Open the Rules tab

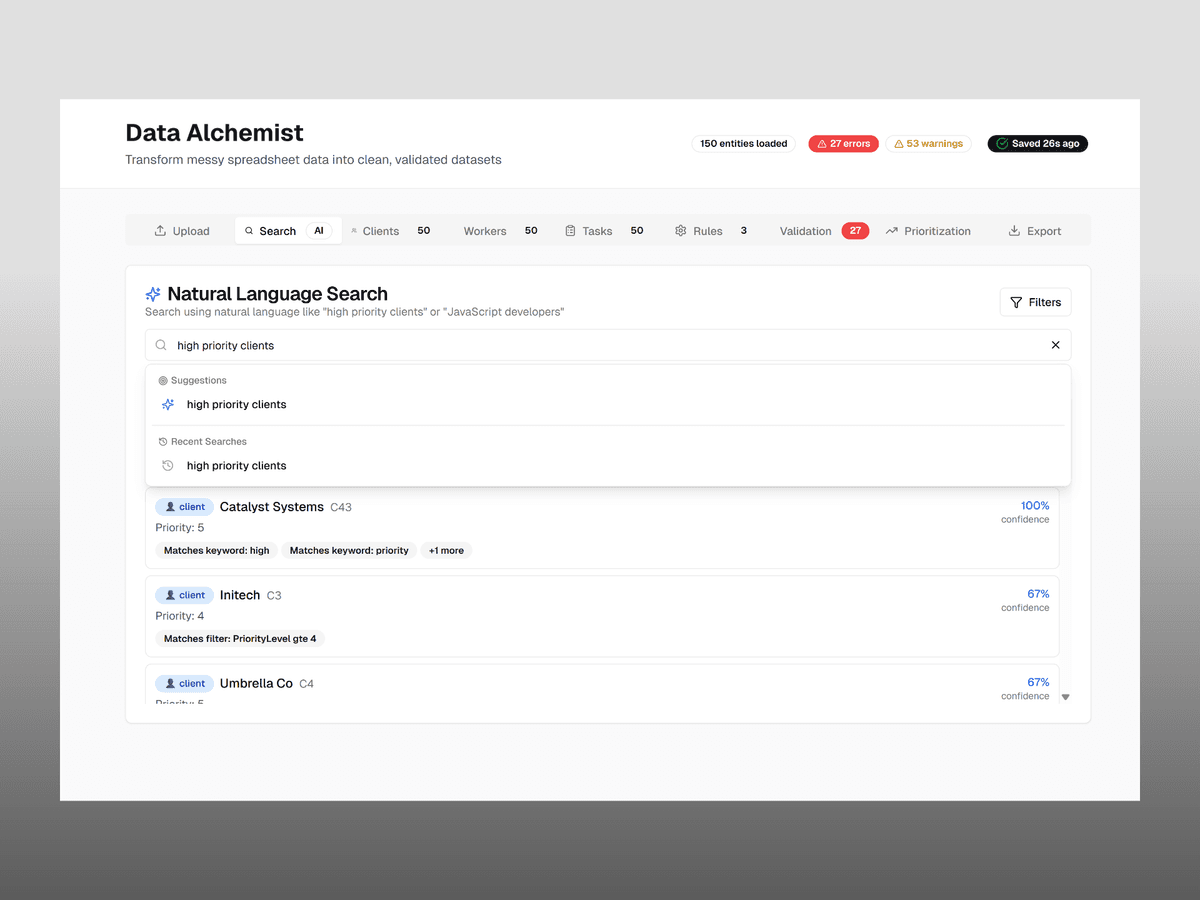click(712, 231)
